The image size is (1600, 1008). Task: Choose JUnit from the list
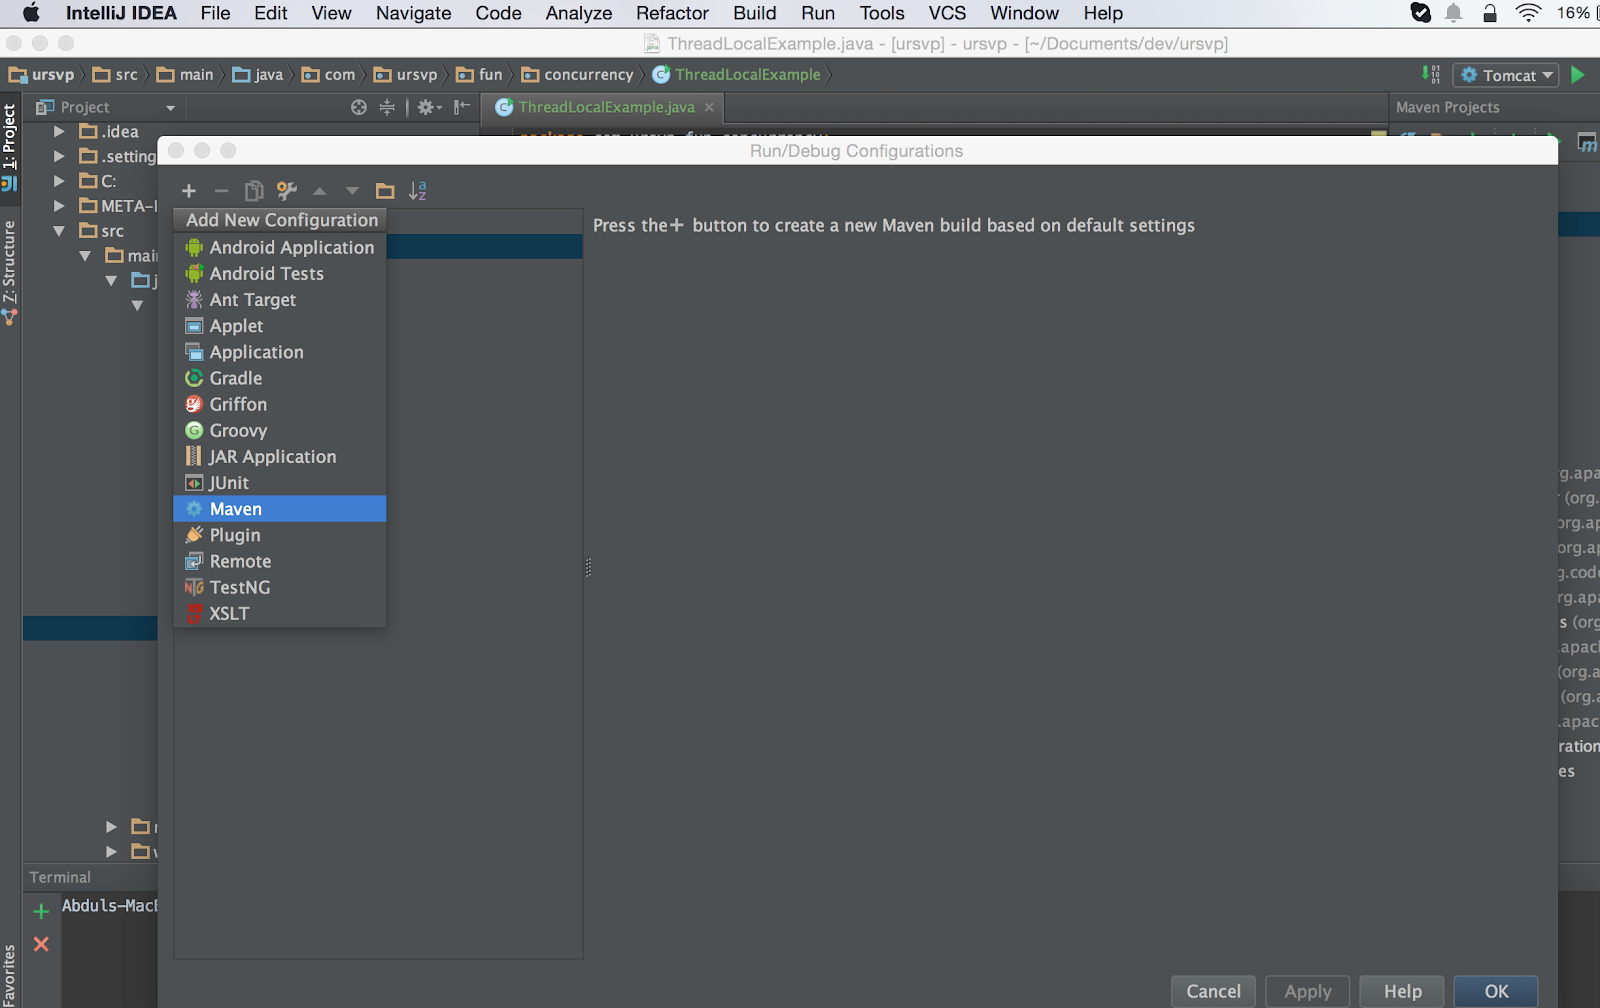(x=280, y=483)
